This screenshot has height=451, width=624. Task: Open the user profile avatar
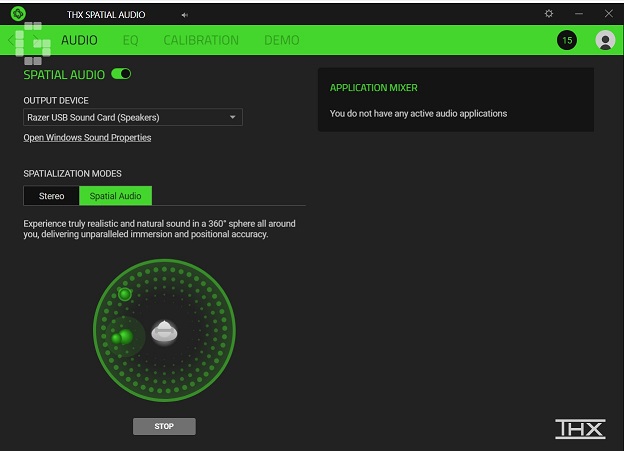tap(605, 40)
